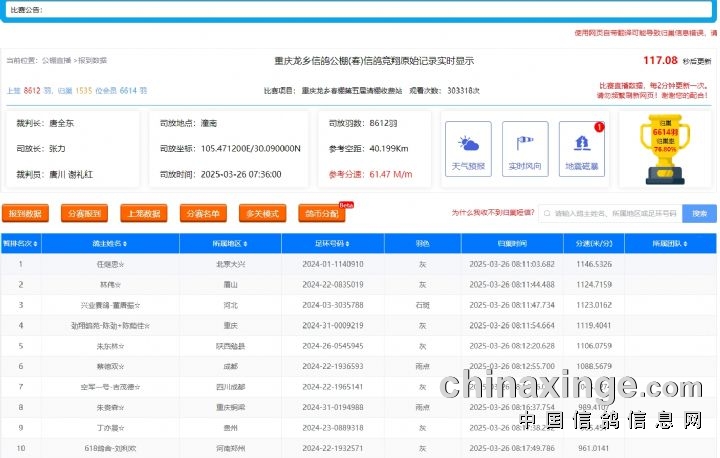Click the 实时风向 wind direction icon
The image size is (720, 458).
tap(524, 150)
